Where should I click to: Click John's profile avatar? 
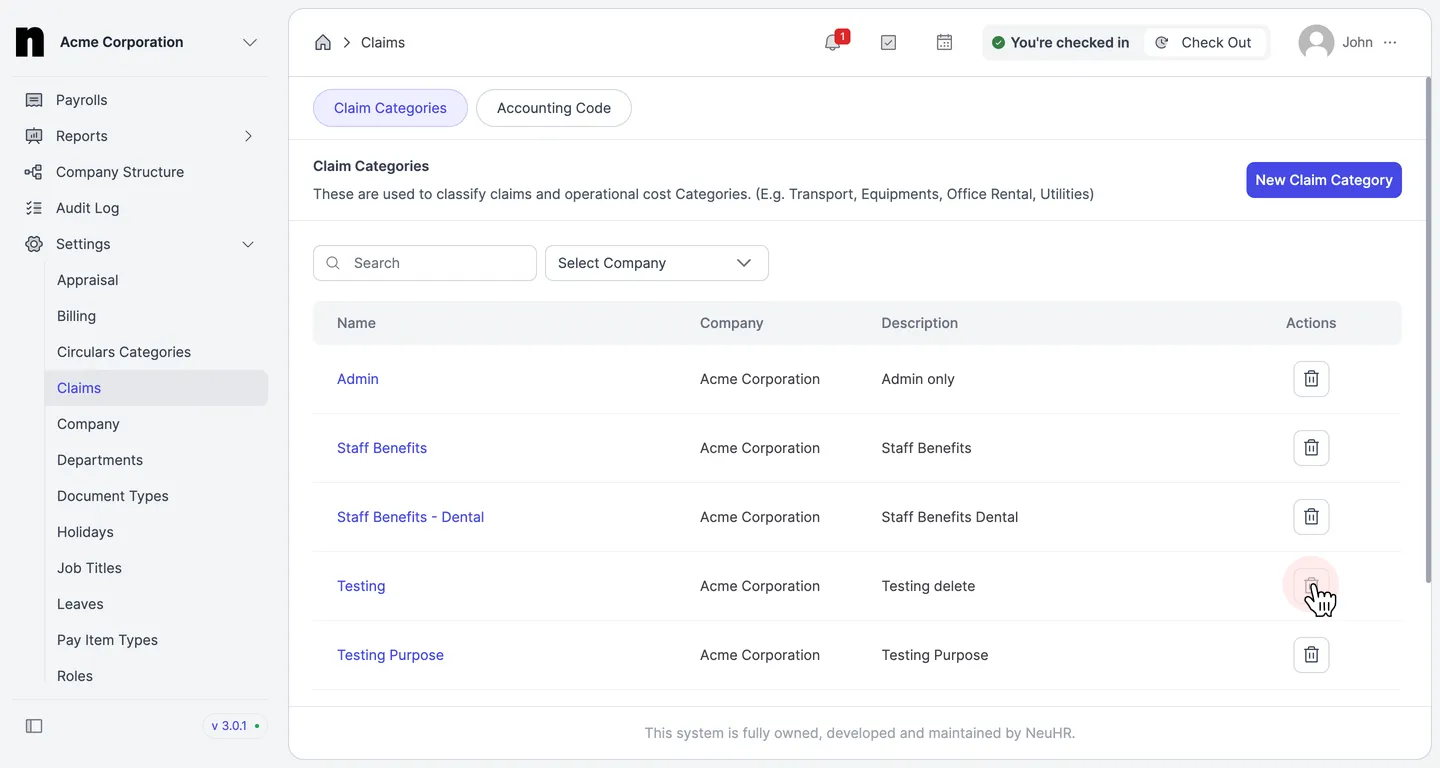[x=1316, y=42]
